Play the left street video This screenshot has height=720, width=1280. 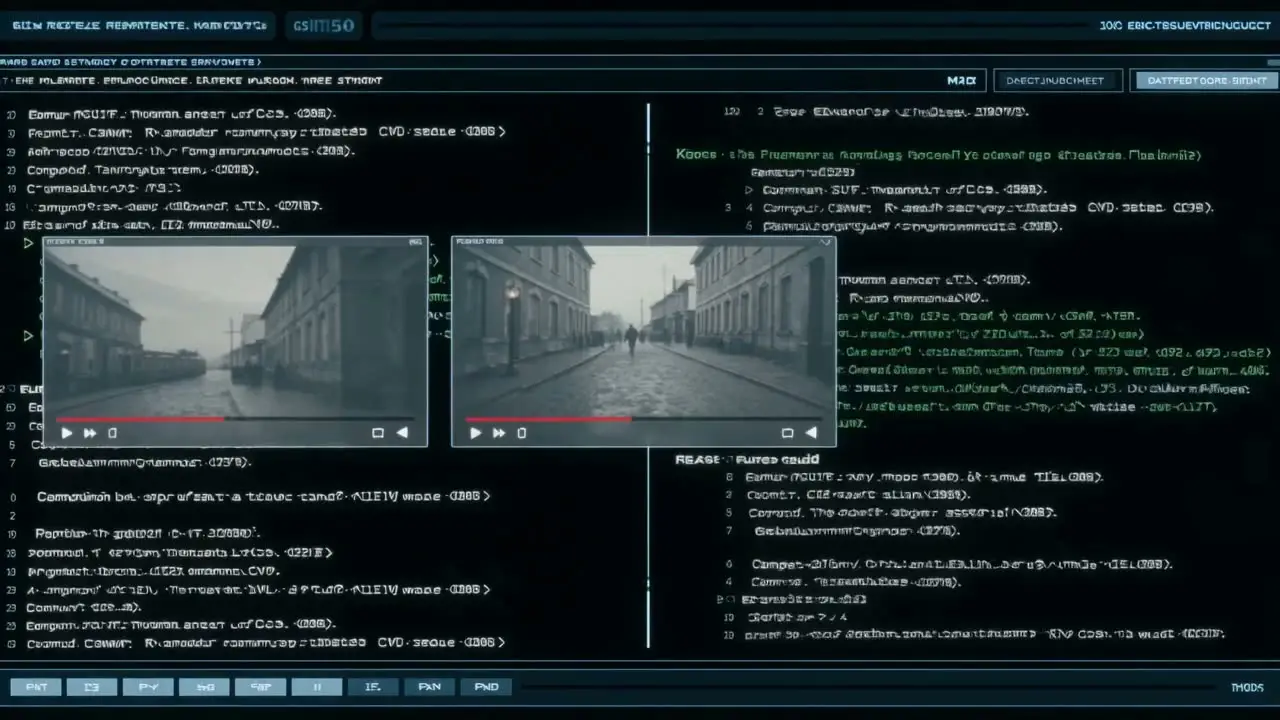point(67,433)
